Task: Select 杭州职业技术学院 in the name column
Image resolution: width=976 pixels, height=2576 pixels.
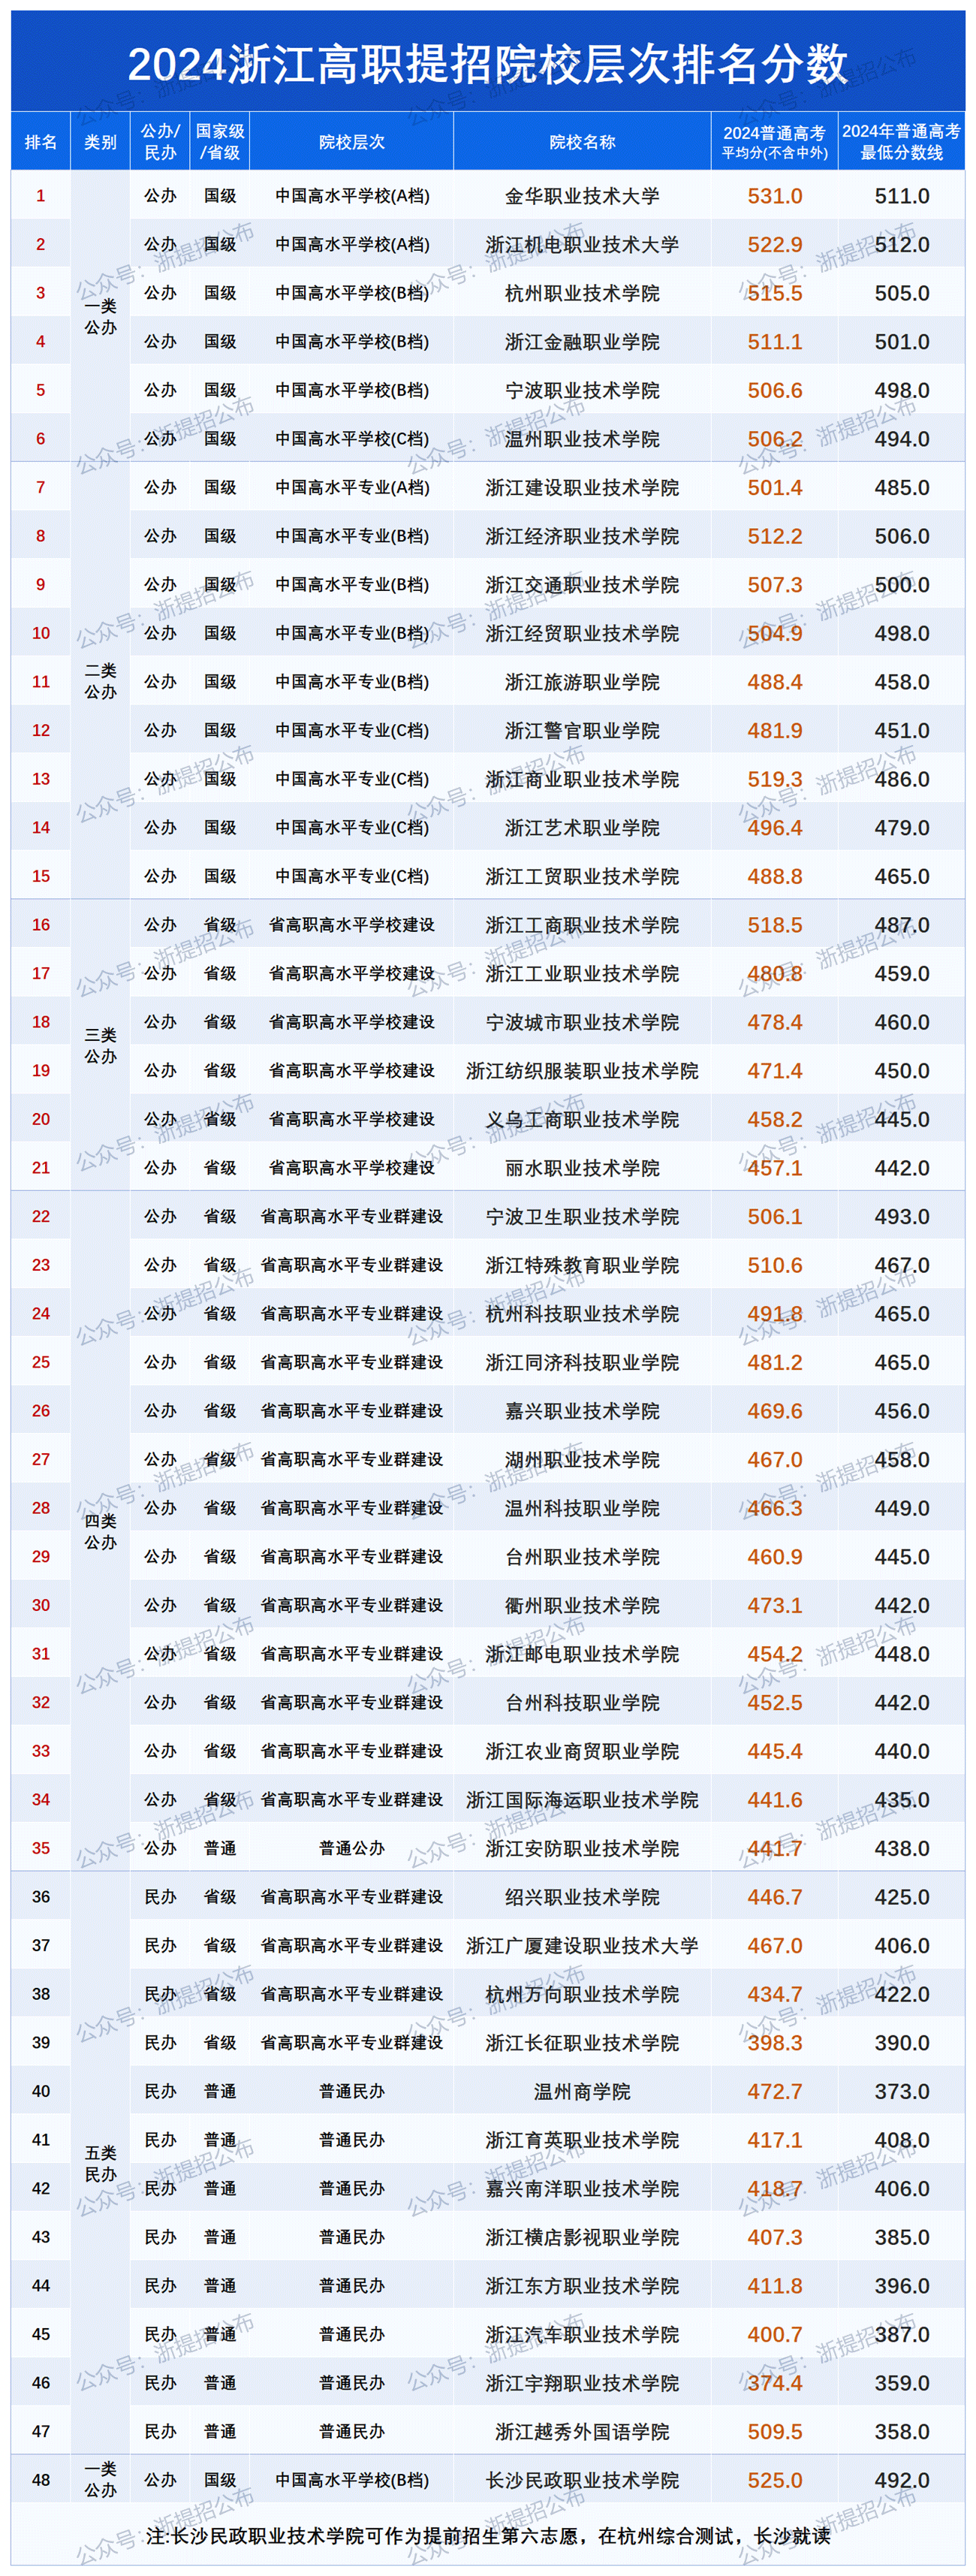Action: click(582, 293)
